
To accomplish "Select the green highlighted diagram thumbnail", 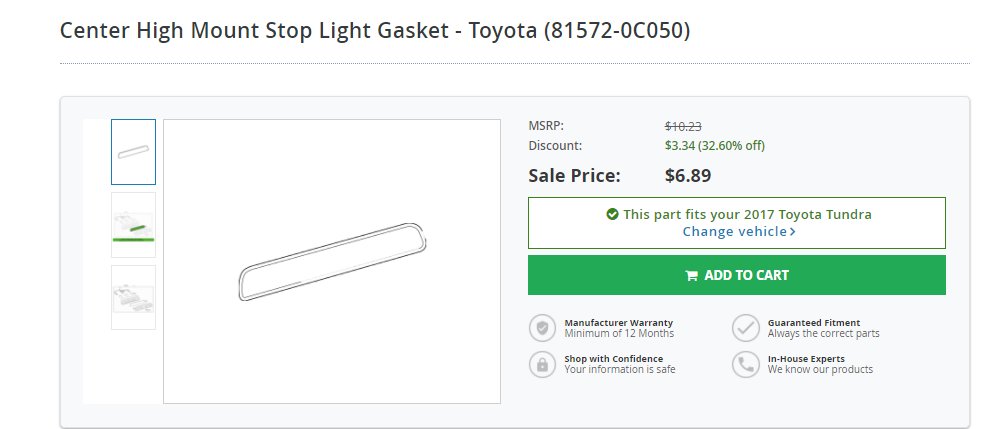I will pos(133,225).
